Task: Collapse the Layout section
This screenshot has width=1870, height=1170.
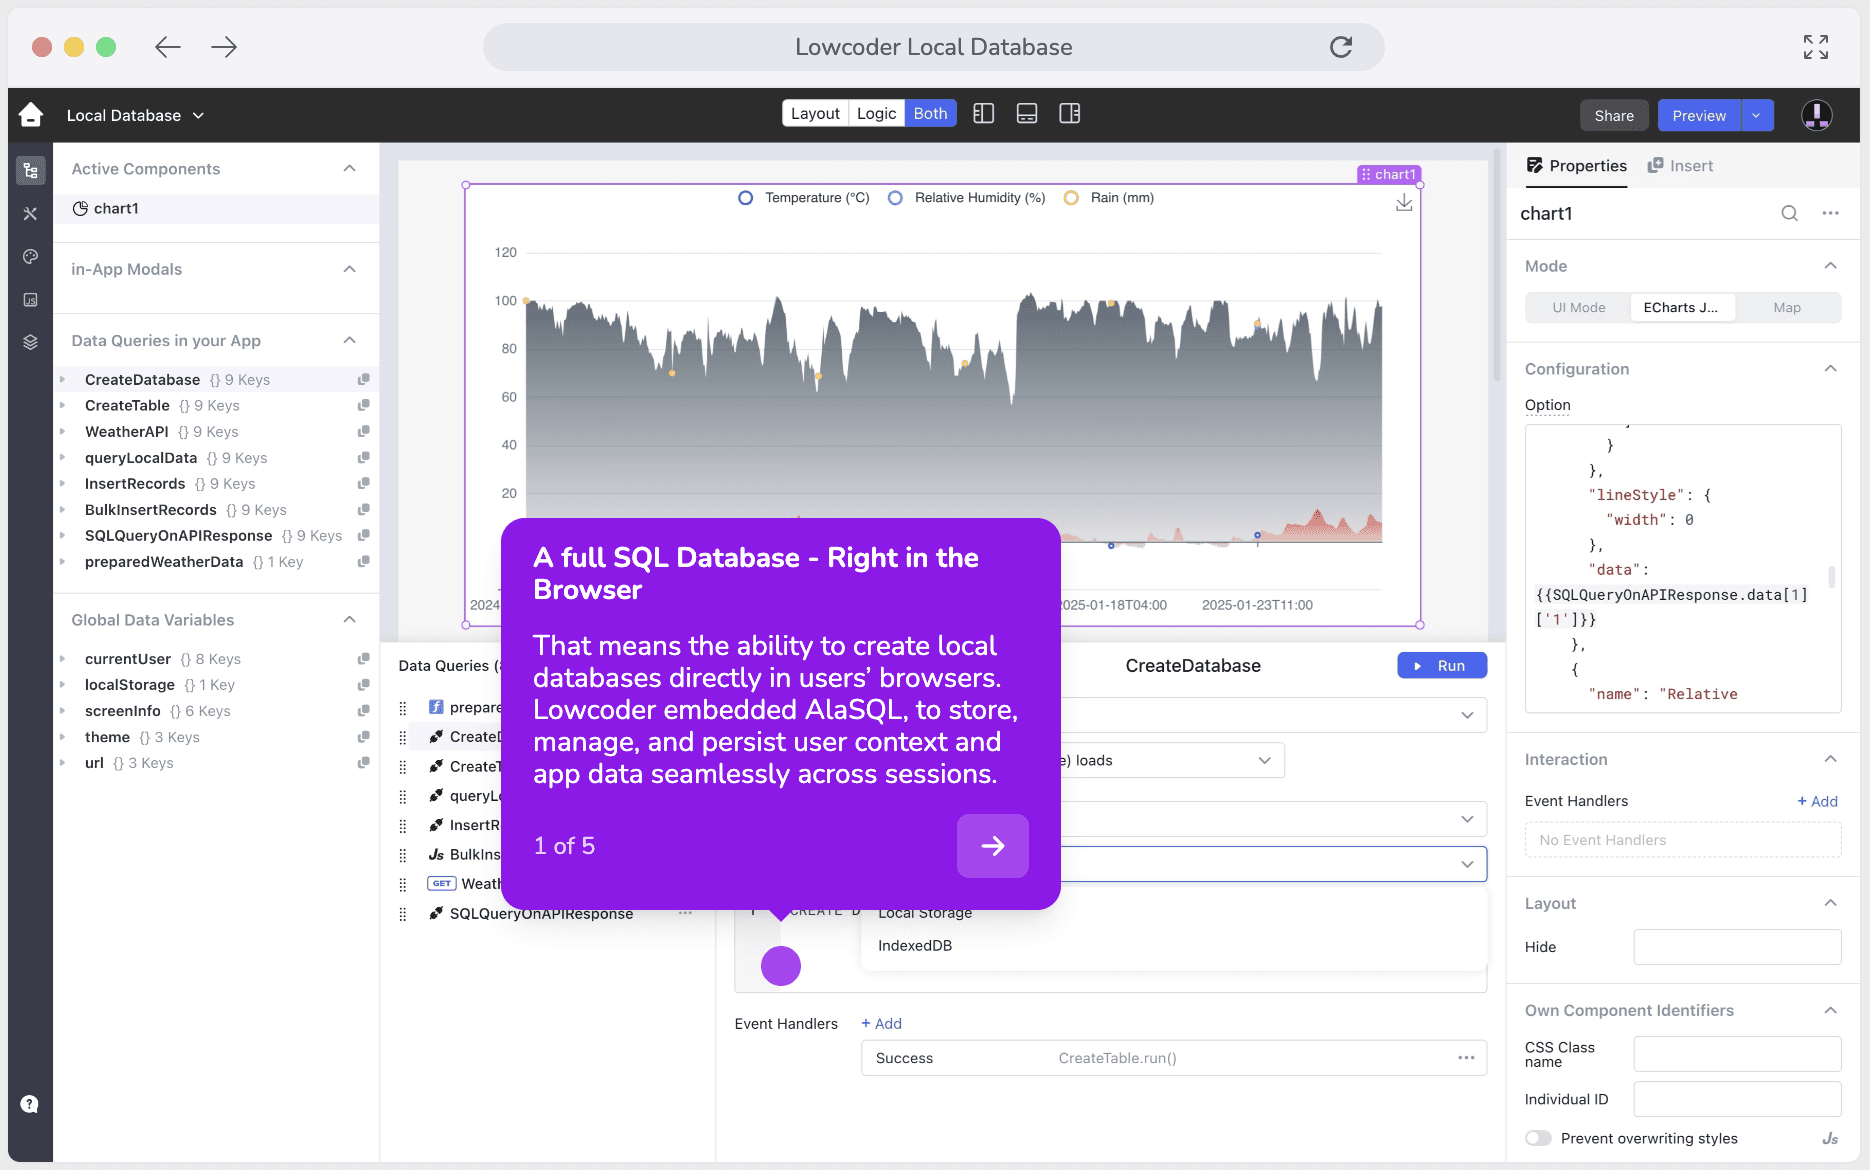Action: (1830, 903)
